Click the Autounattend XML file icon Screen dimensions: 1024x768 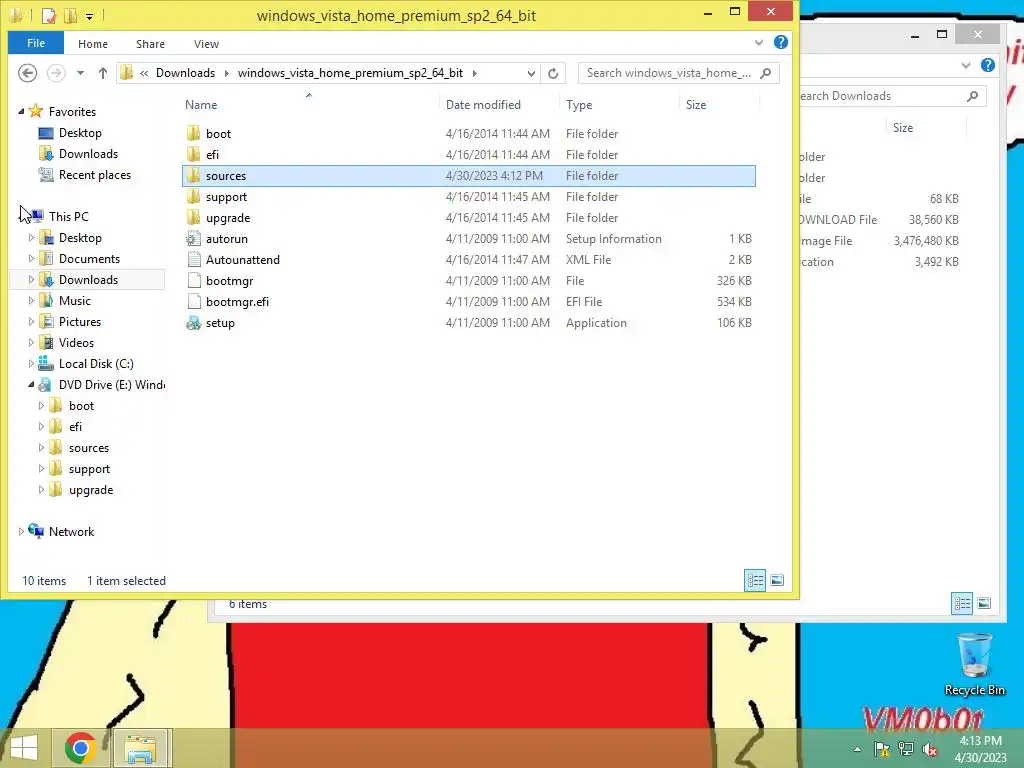tap(193, 259)
